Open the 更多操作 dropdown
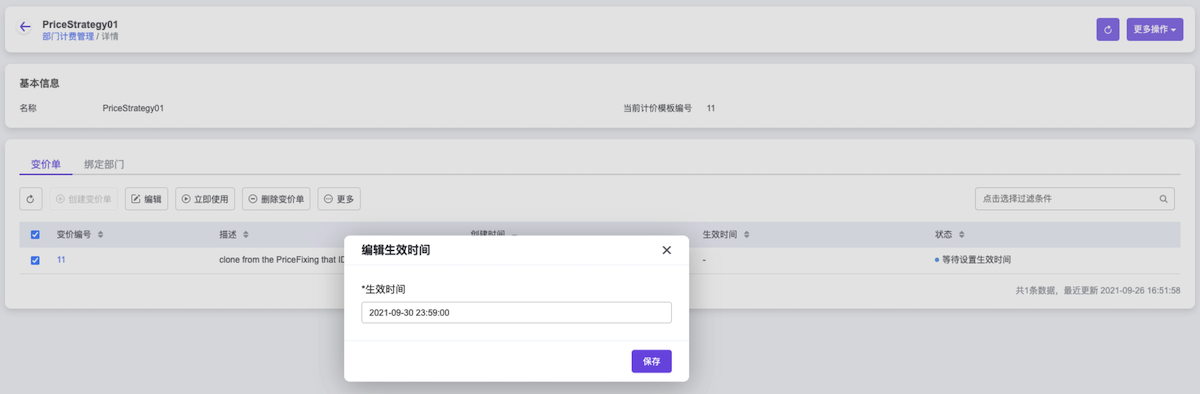 point(1154,30)
